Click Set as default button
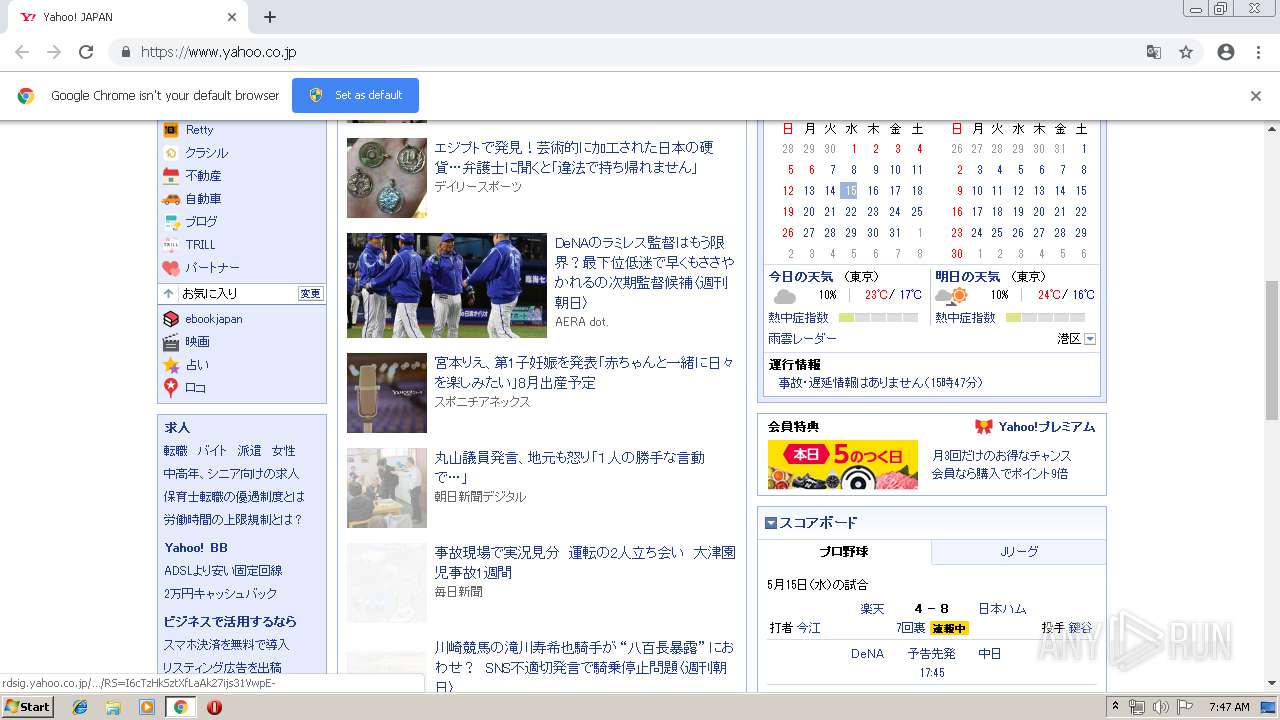 pyautogui.click(x=355, y=95)
